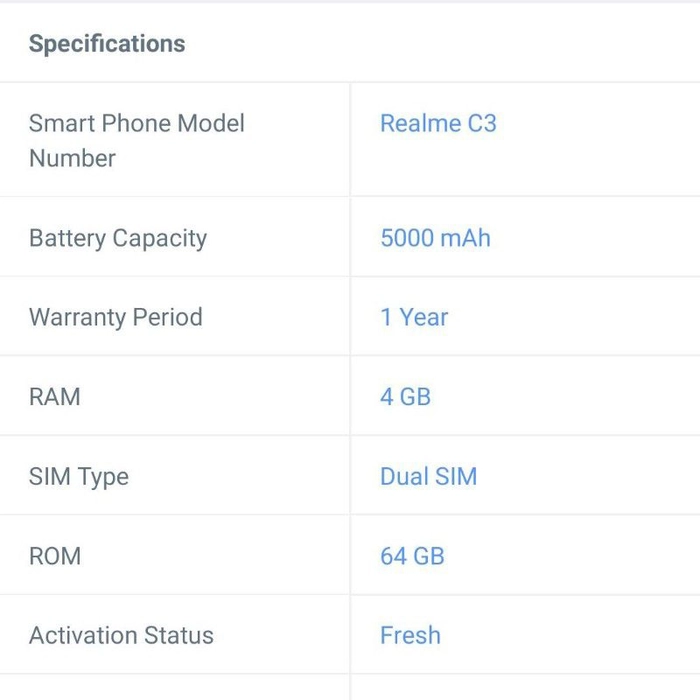Select the ROM row label

click(55, 556)
